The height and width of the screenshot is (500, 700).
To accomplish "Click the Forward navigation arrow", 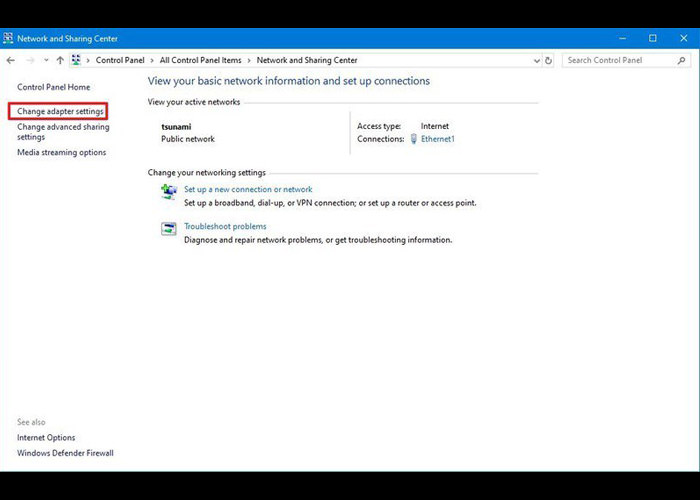I will (30, 60).
